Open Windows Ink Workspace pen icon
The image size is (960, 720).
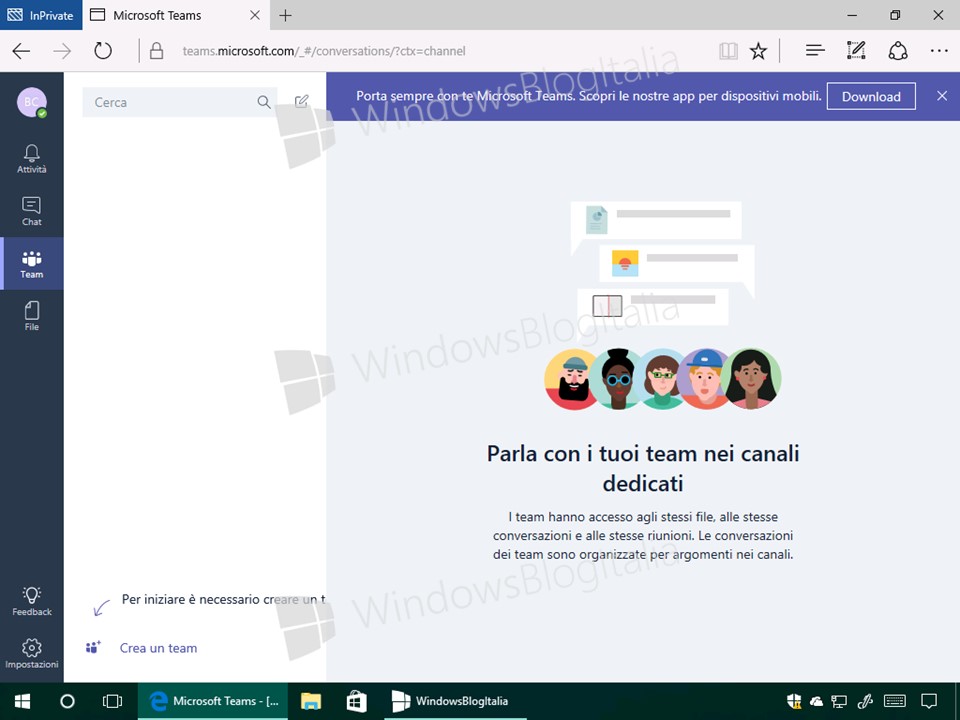pyautogui.click(x=864, y=701)
